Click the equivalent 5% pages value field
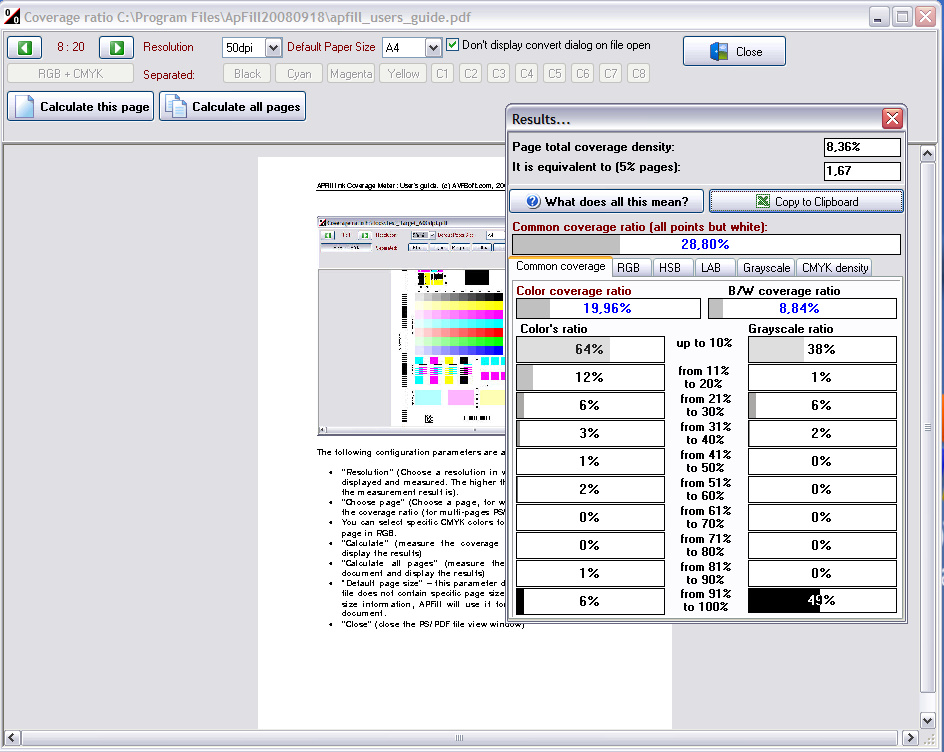 coord(862,171)
